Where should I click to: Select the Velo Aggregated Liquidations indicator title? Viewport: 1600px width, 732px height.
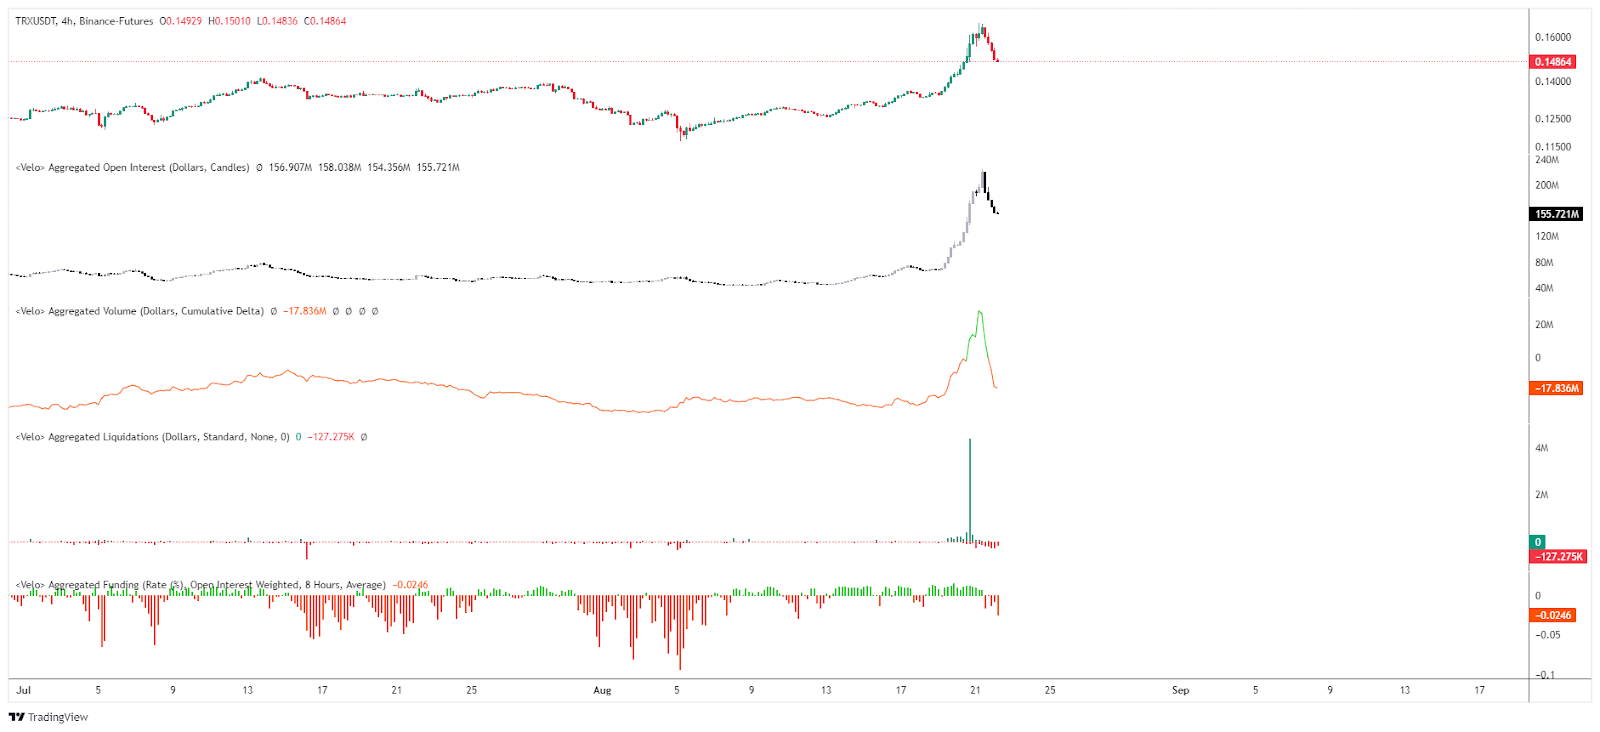152,437
